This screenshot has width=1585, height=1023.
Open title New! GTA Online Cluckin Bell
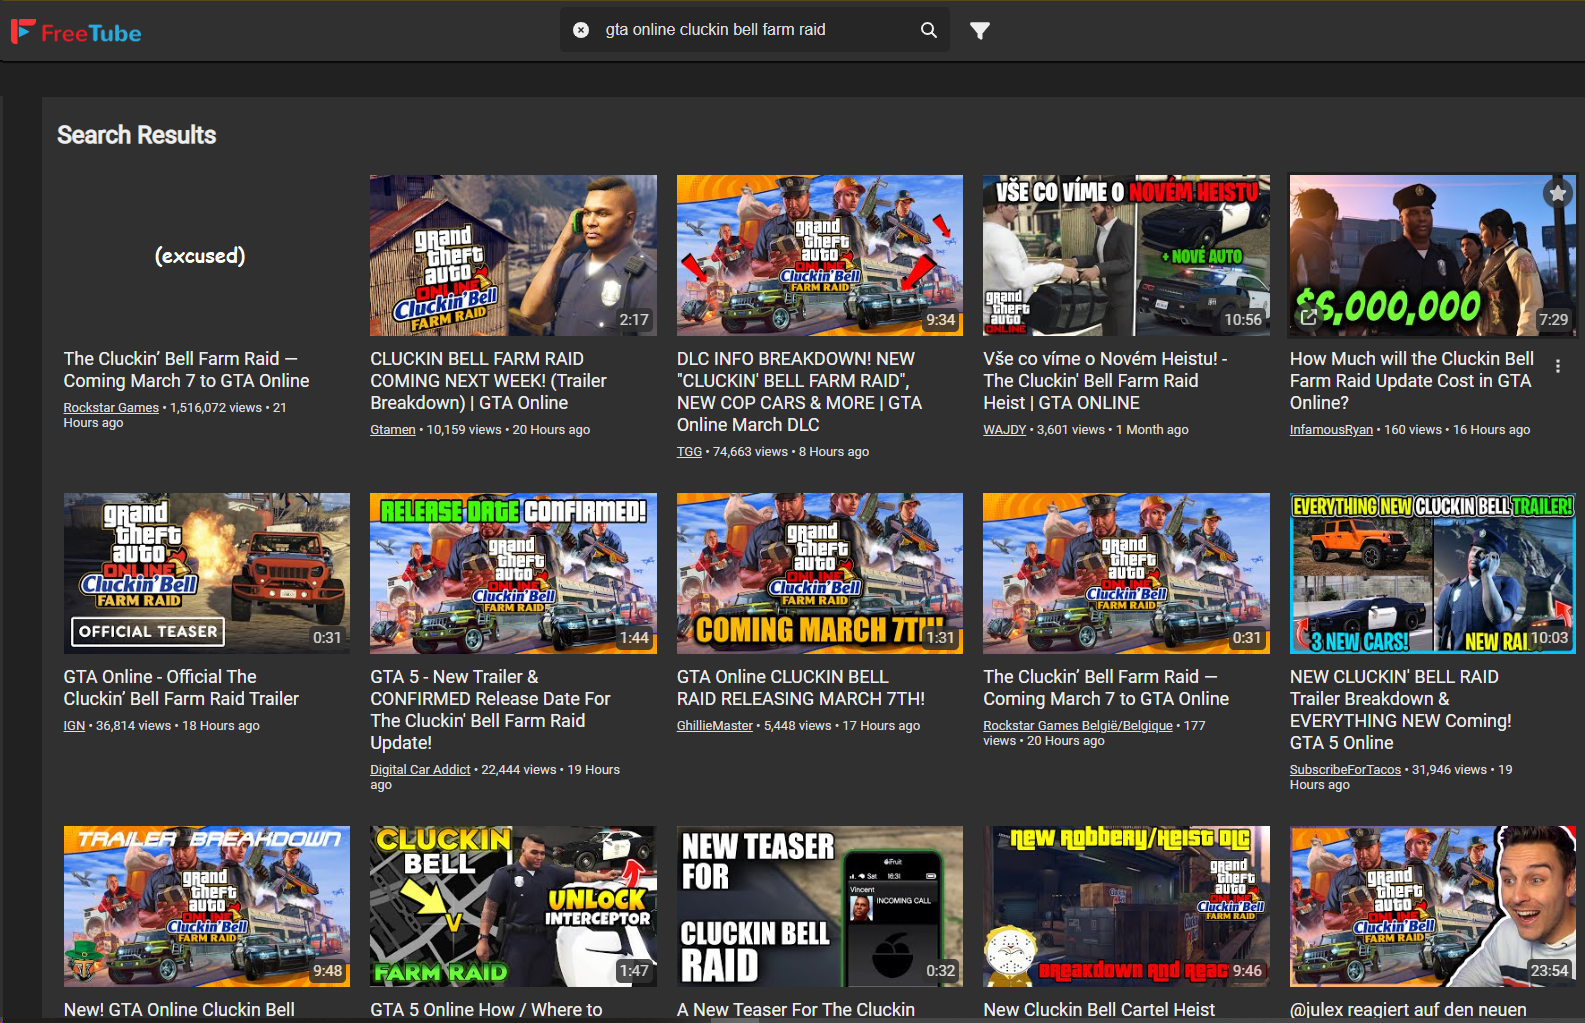click(179, 1010)
